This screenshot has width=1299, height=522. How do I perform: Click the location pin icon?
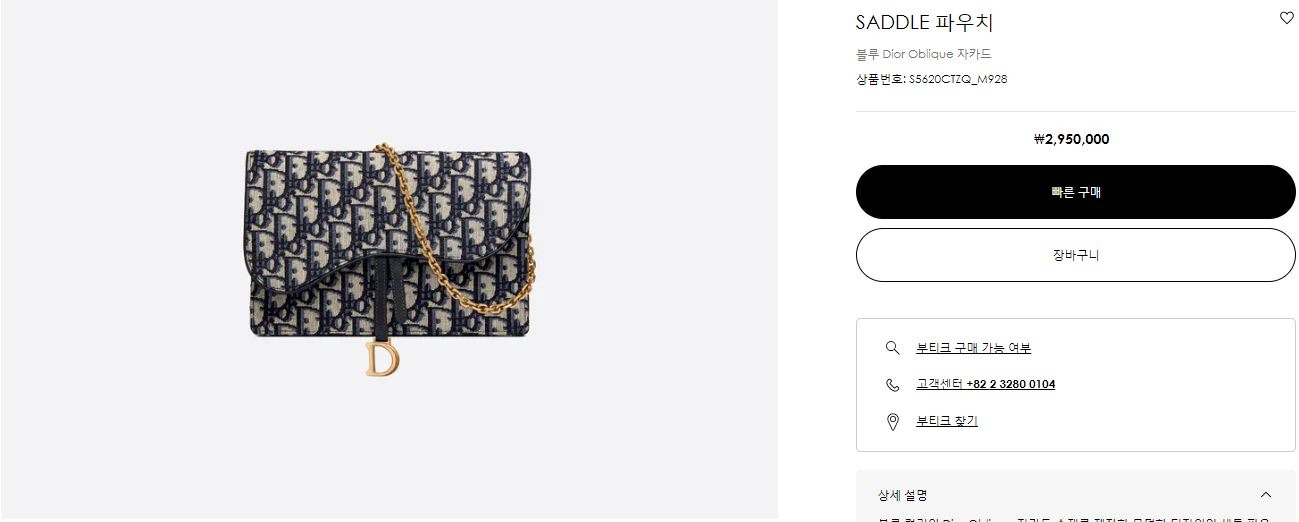point(893,421)
